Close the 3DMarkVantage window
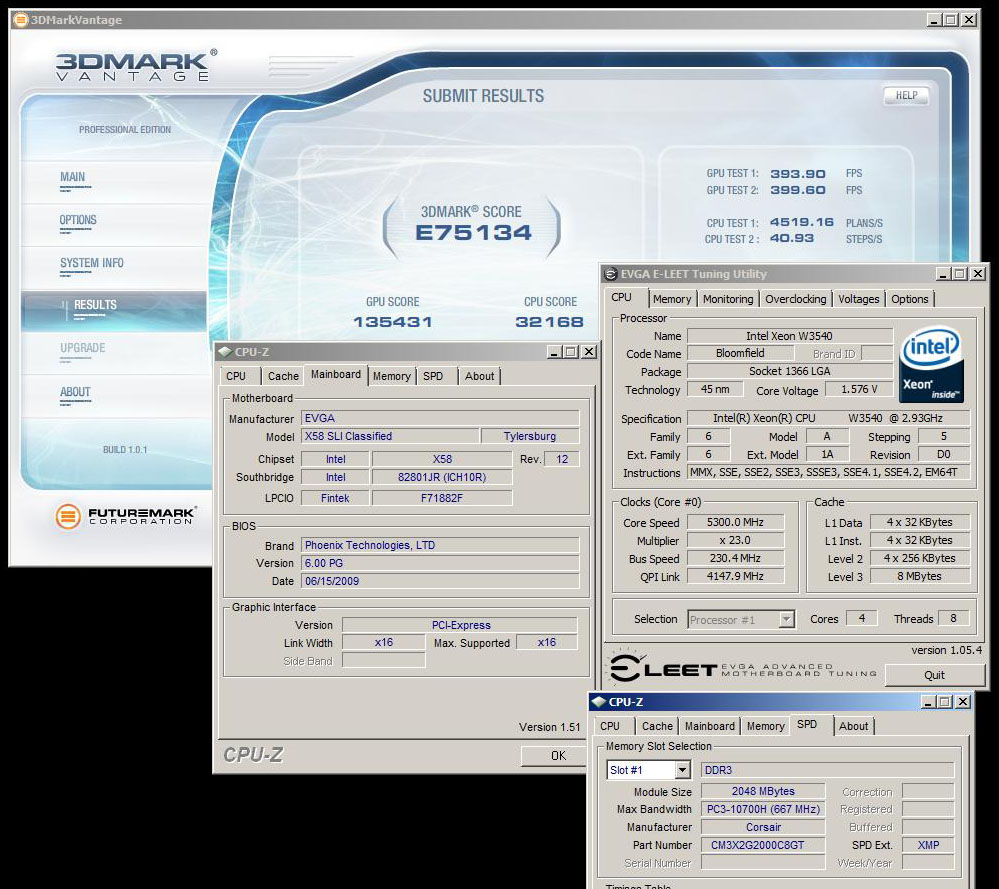The image size is (999, 889). pyautogui.click(x=968, y=20)
